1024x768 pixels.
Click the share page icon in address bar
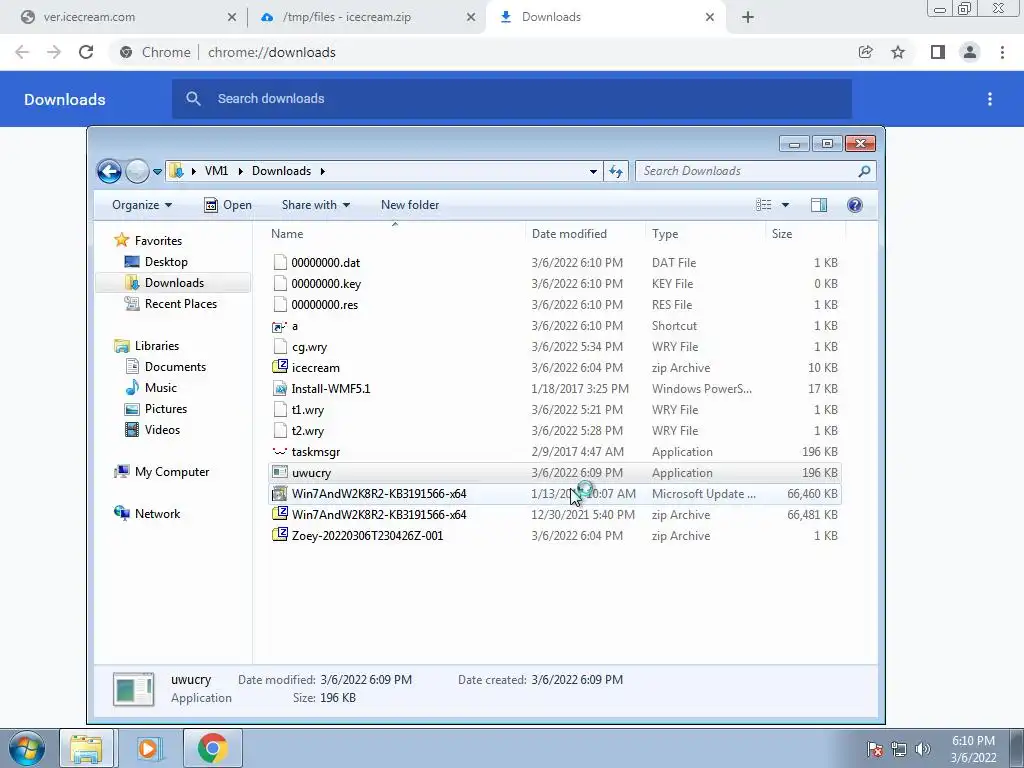coord(866,52)
